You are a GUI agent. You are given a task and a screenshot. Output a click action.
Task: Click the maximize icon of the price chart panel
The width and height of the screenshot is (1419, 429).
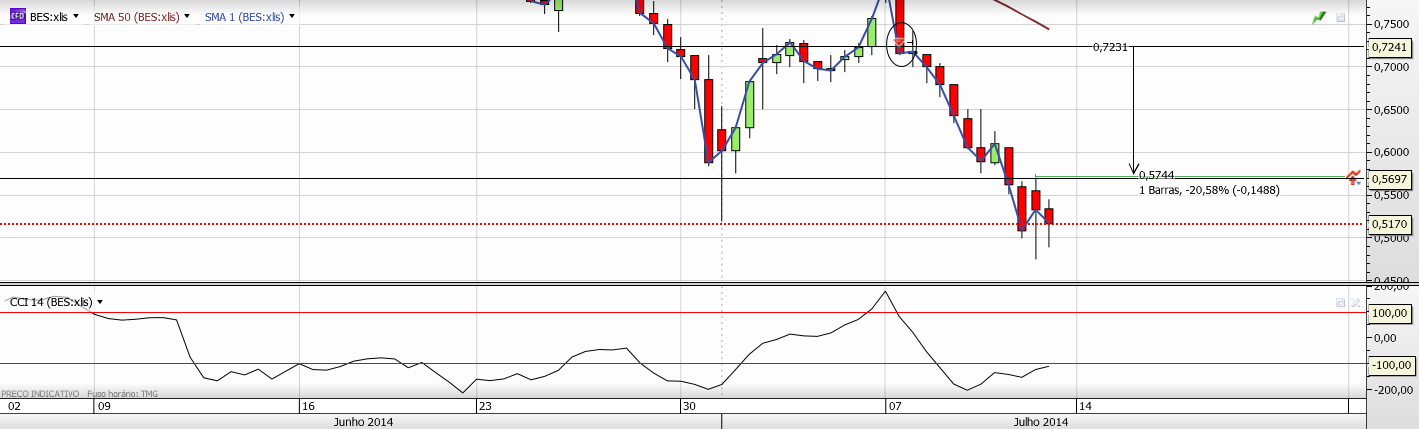(1340, 18)
